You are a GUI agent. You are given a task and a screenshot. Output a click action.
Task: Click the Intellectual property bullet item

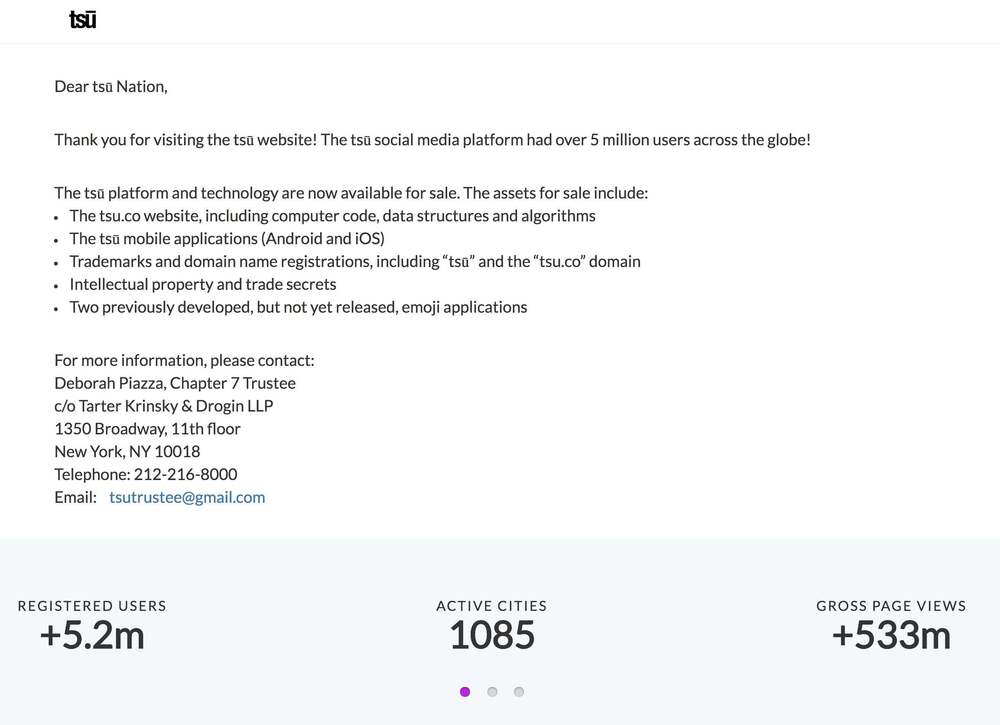click(203, 285)
